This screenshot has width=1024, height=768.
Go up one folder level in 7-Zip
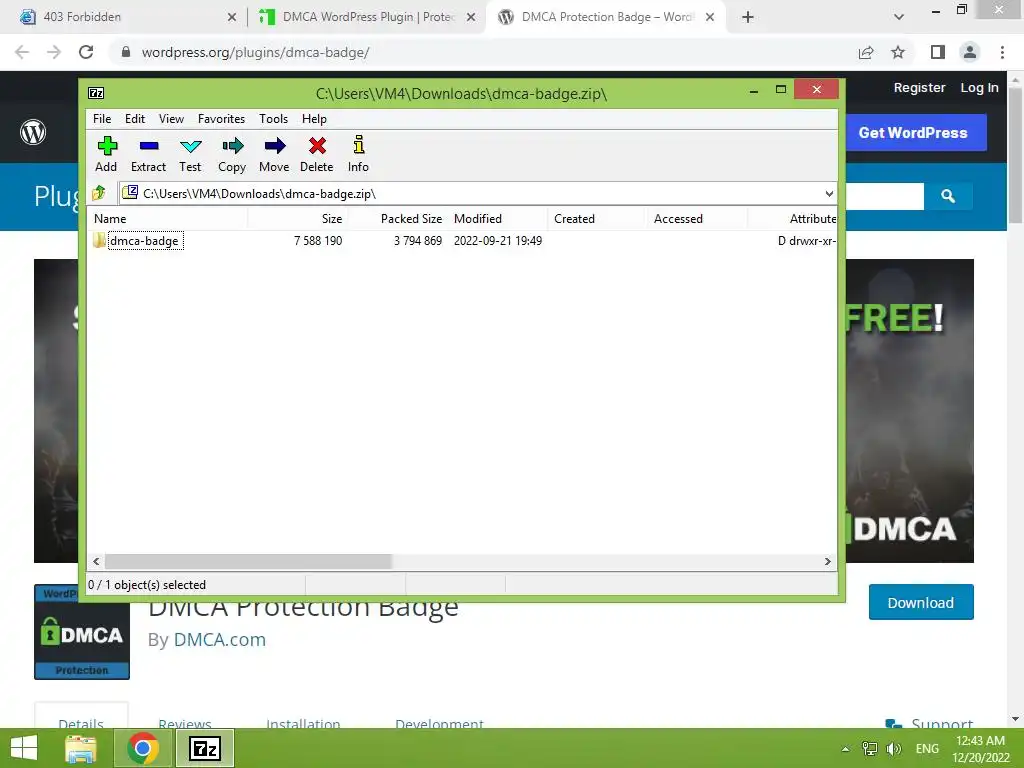99,193
